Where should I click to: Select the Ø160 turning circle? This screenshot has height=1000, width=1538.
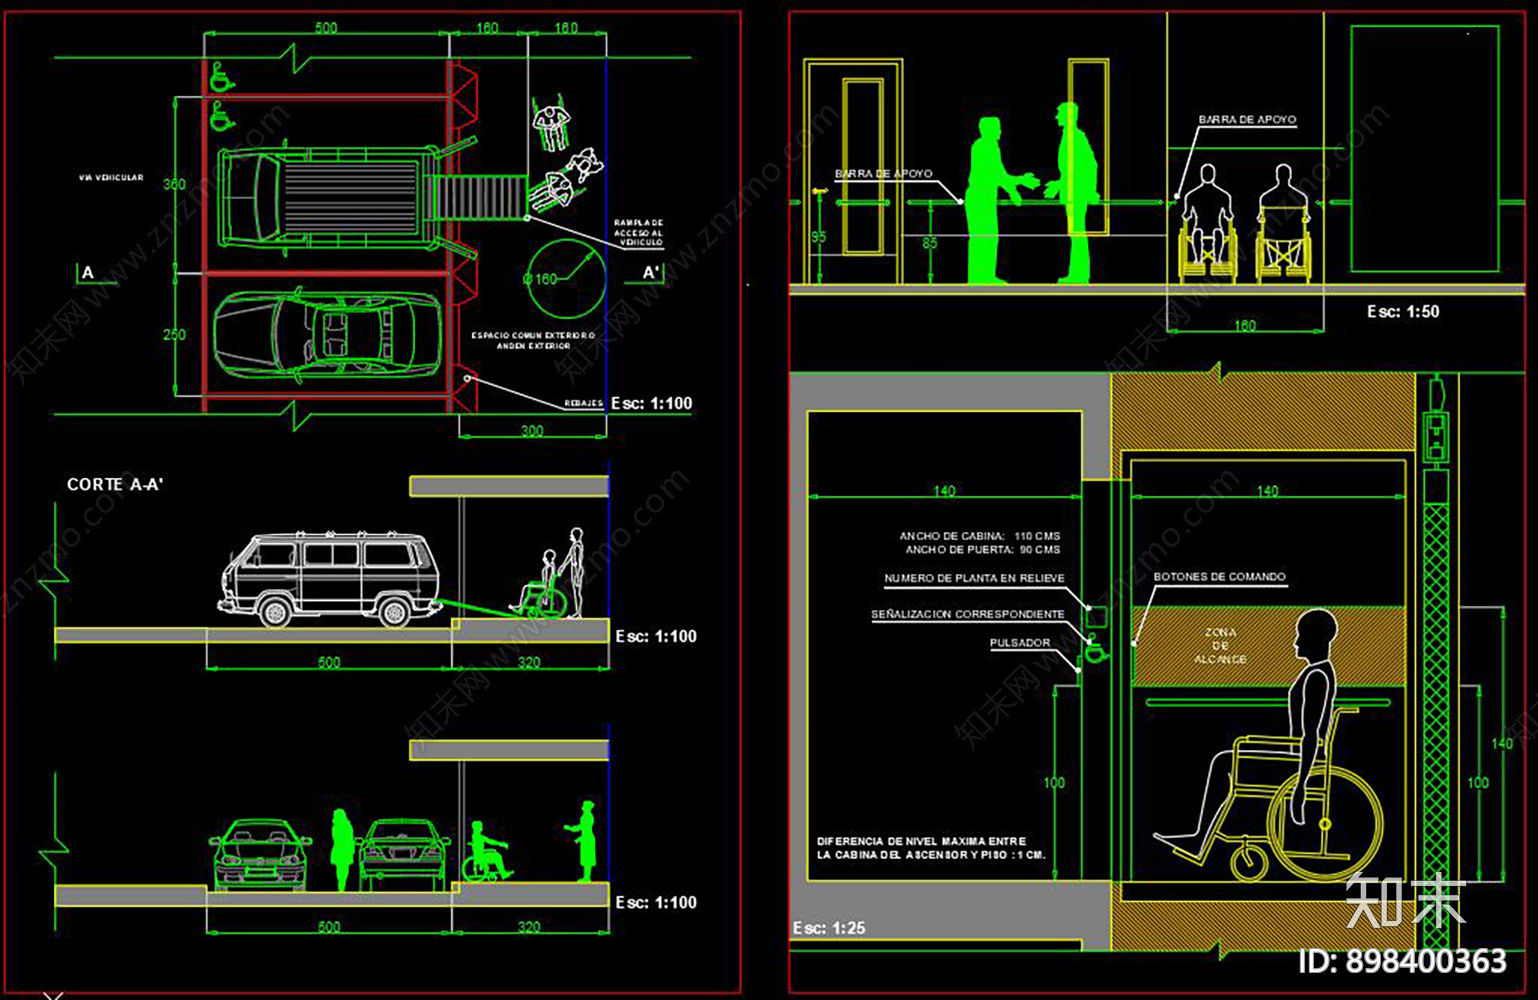point(565,279)
